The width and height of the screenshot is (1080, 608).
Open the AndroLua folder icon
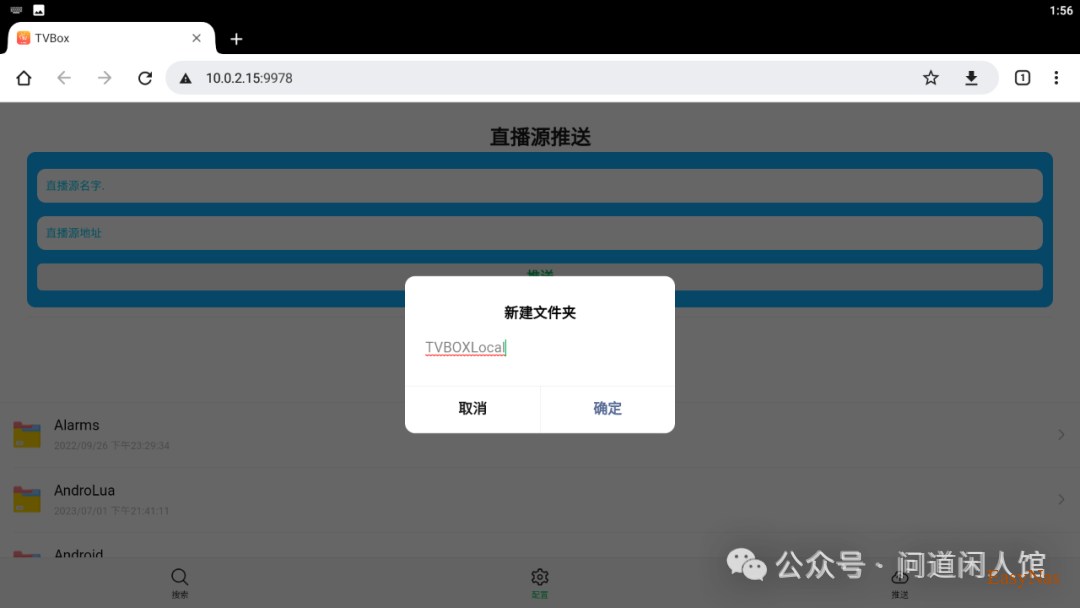click(x=27, y=499)
